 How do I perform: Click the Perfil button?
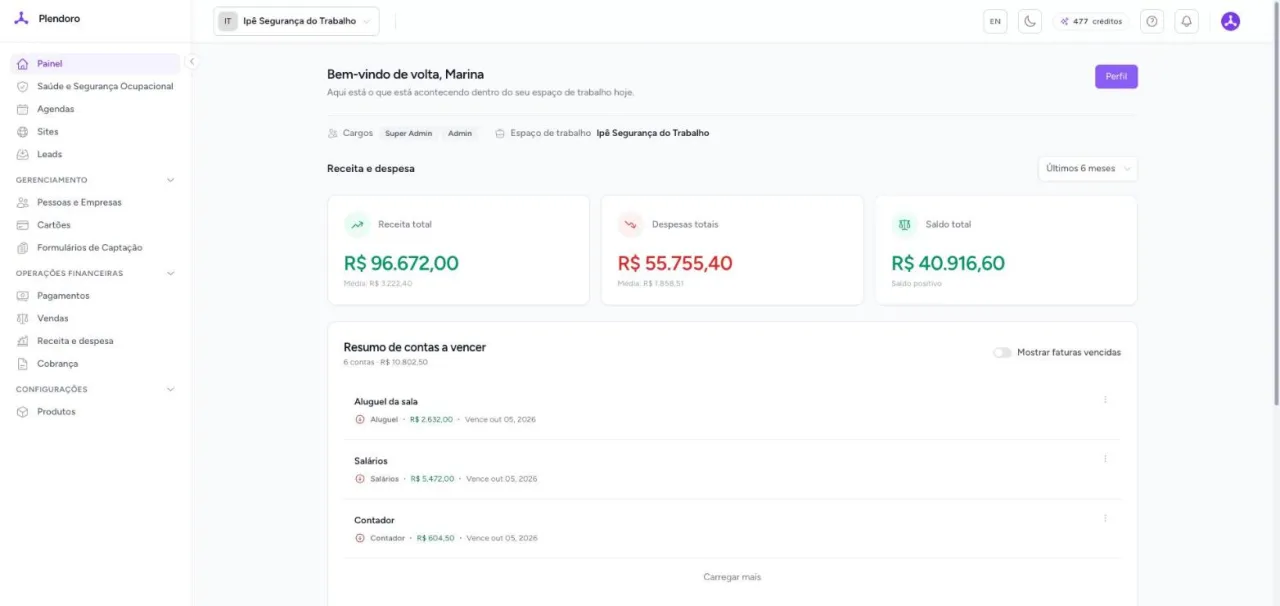coord(1116,77)
